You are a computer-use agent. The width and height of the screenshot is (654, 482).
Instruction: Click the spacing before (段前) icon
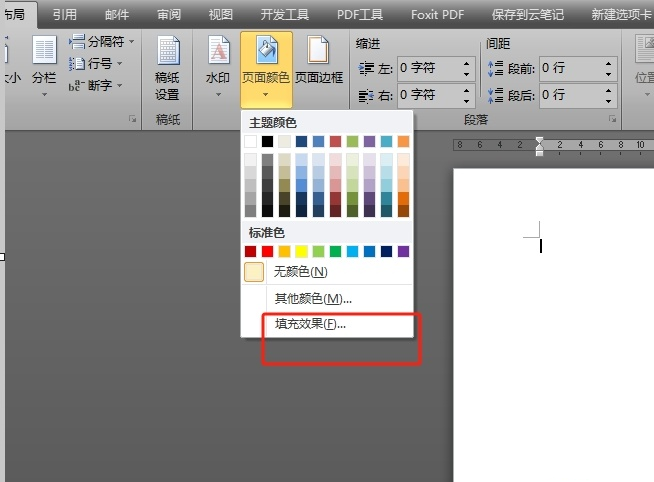(496, 68)
